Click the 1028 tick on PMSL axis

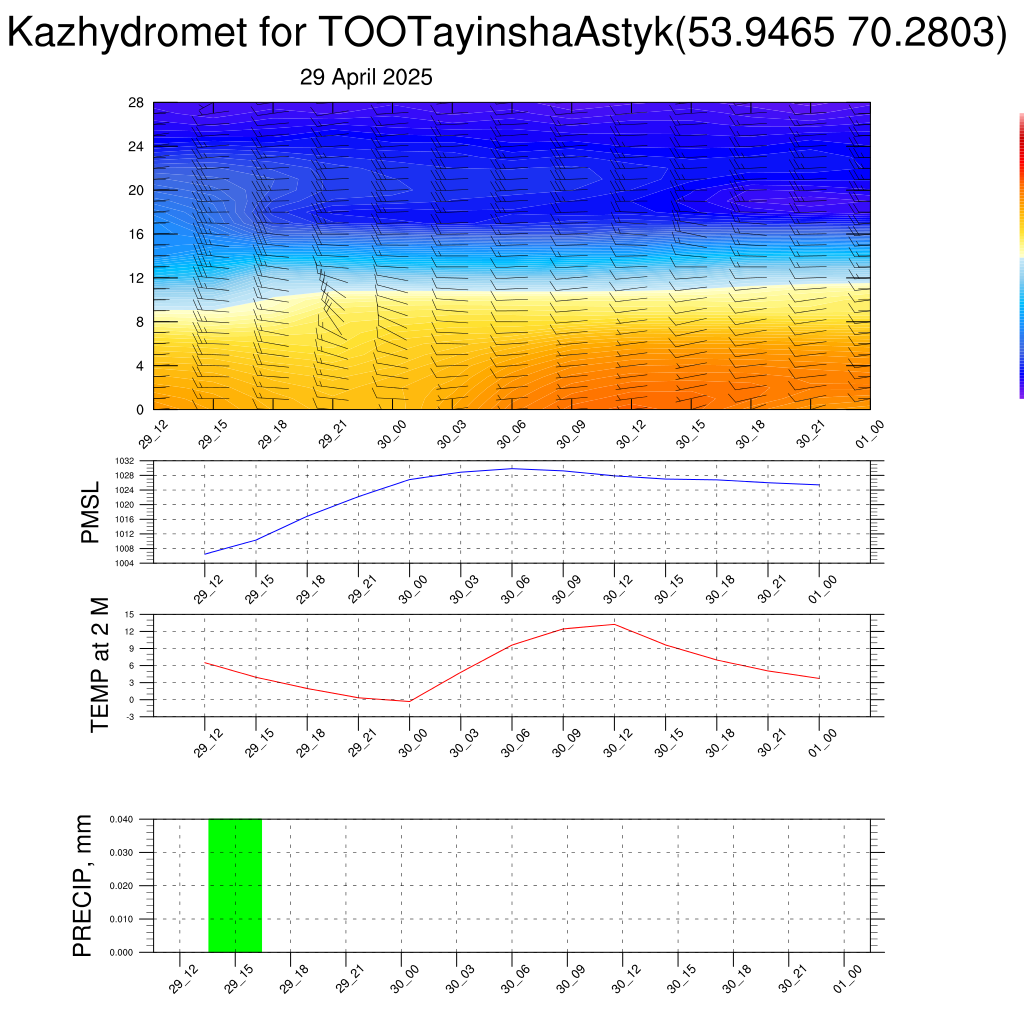(125, 475)
